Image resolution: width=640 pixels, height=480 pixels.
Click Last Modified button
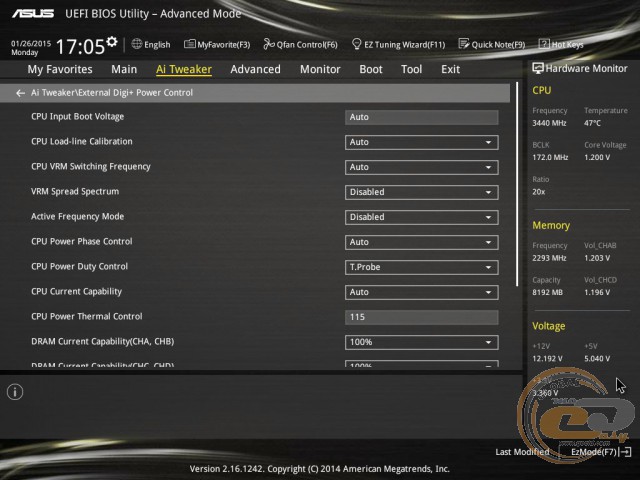tap(522, 452)
